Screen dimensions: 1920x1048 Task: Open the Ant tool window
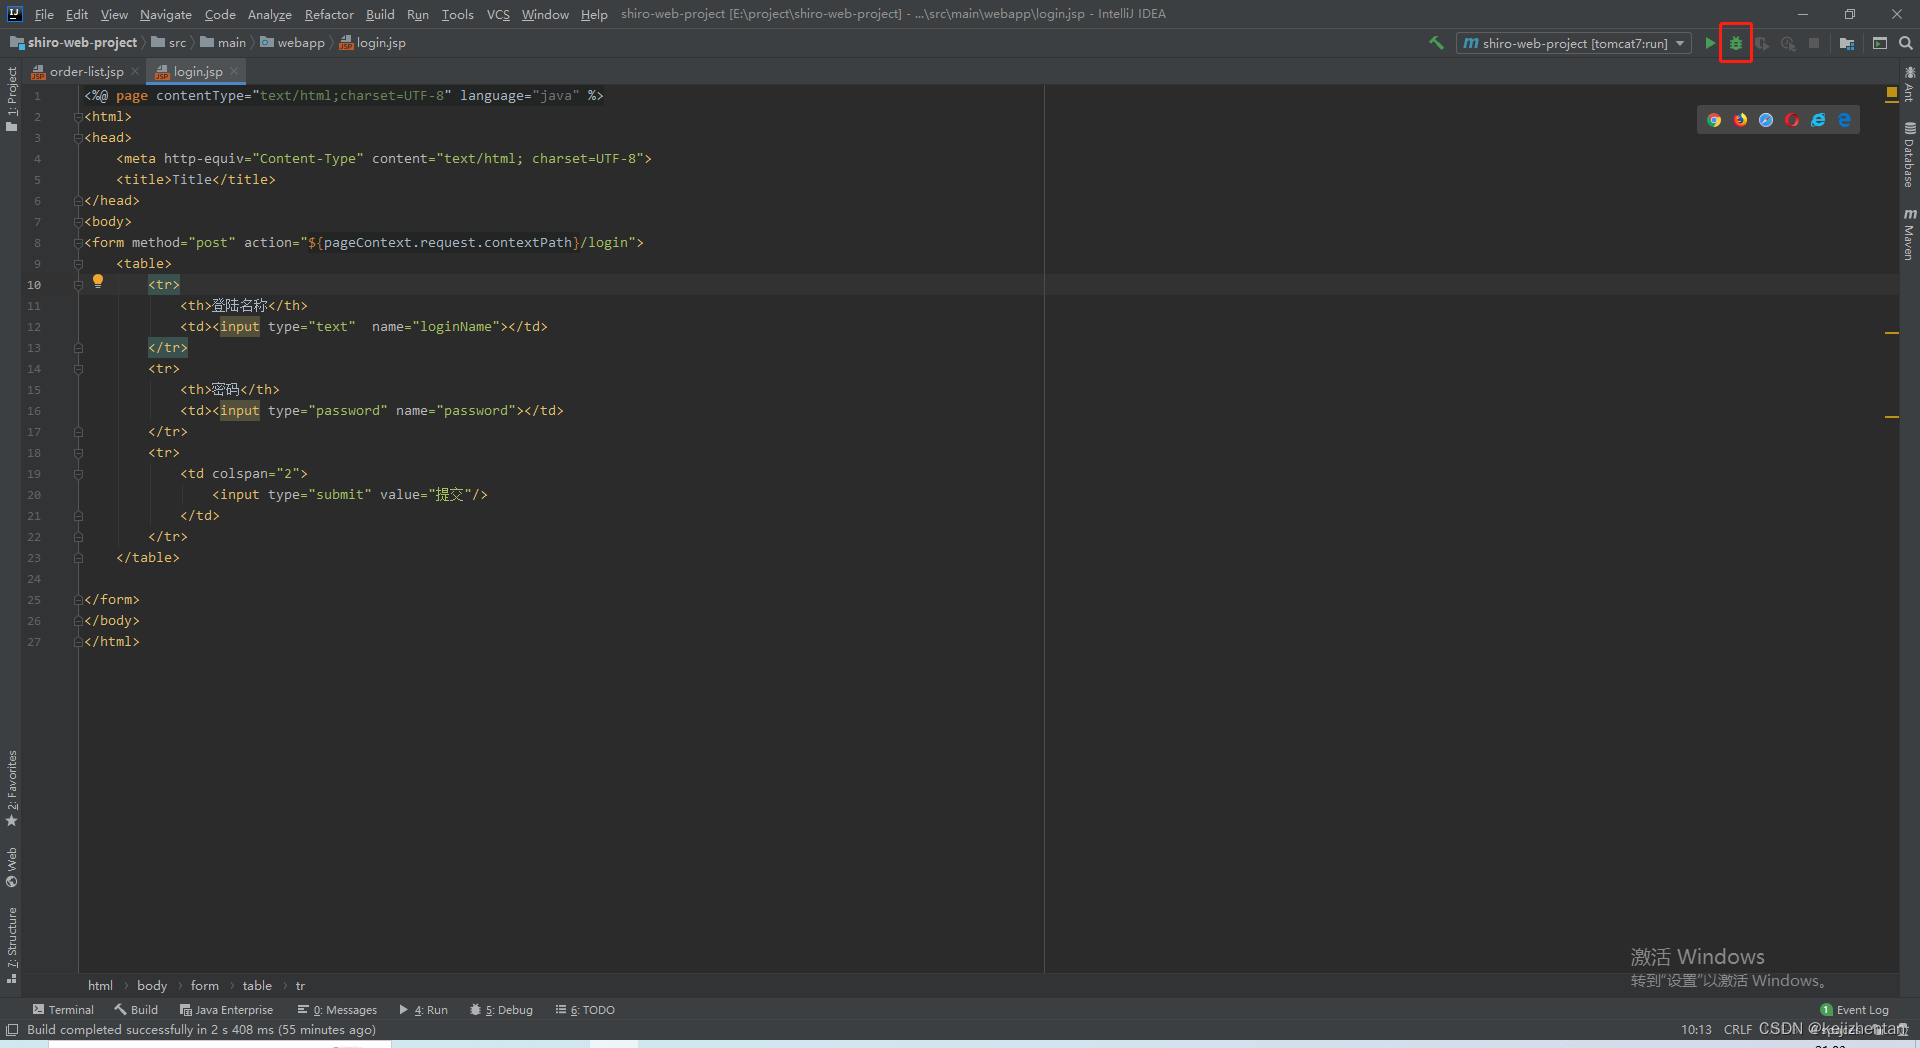click(1909, 84)
